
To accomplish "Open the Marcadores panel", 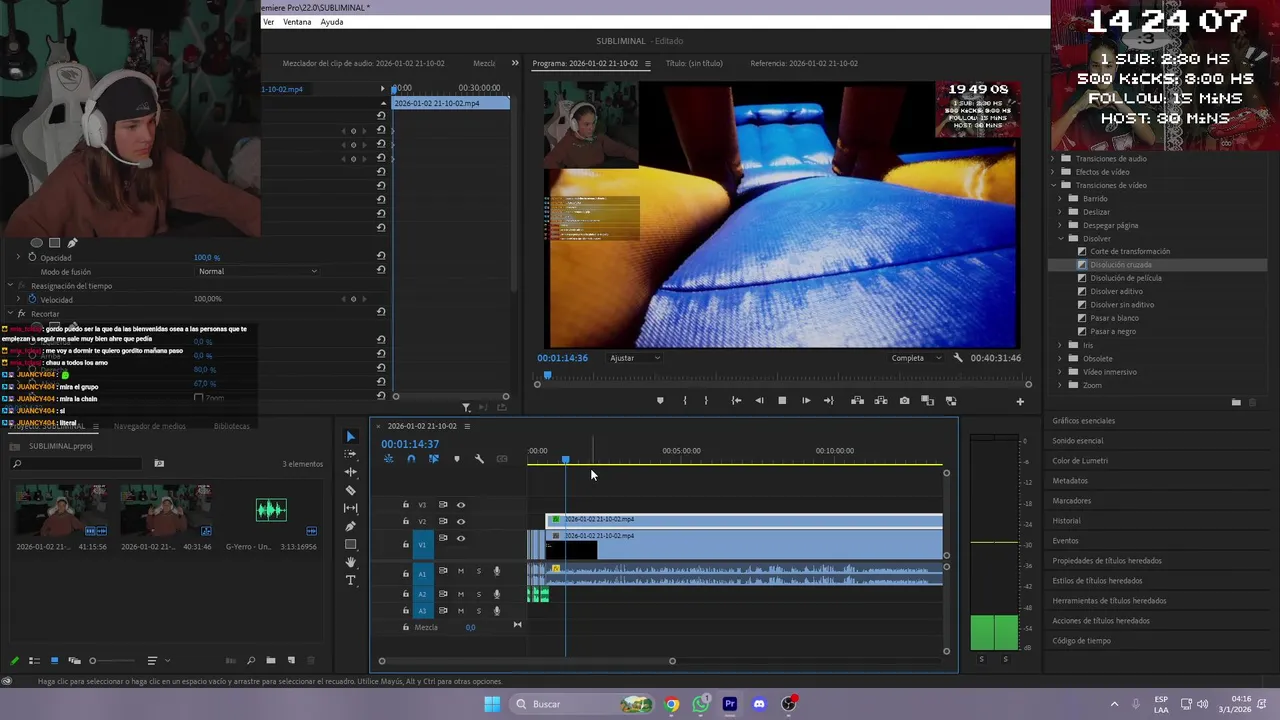I will tap(1072, 501).
